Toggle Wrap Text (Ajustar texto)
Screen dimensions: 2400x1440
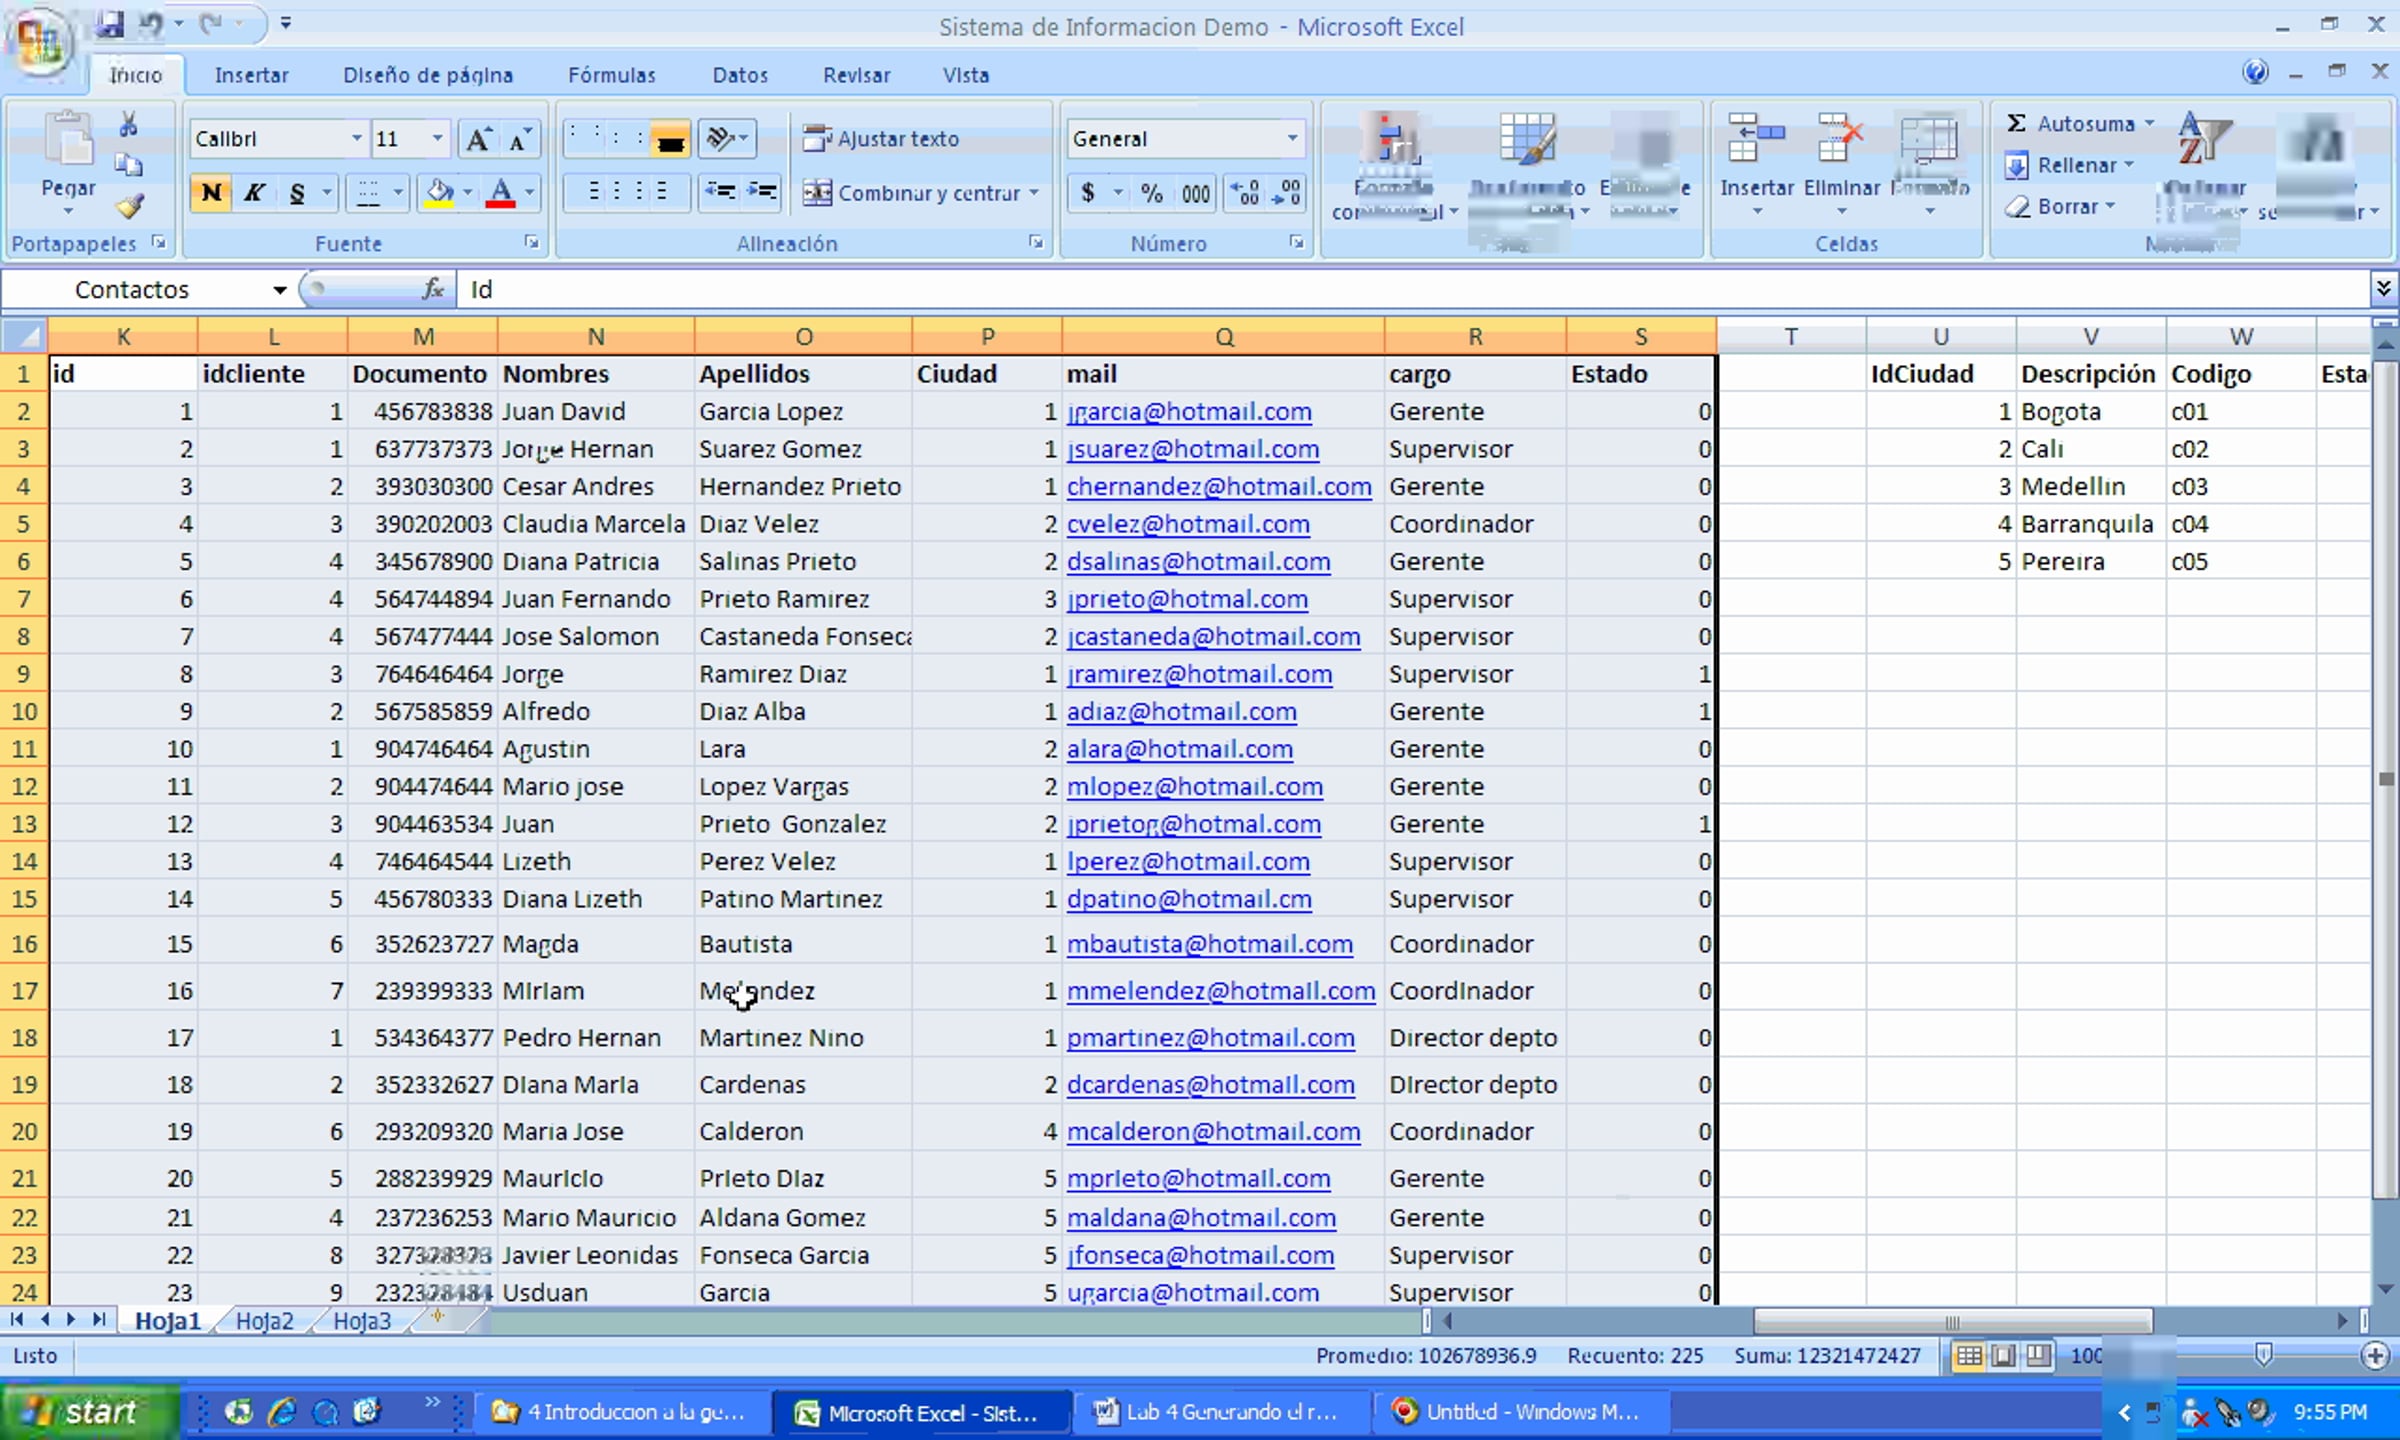click(x=882, y=139)
